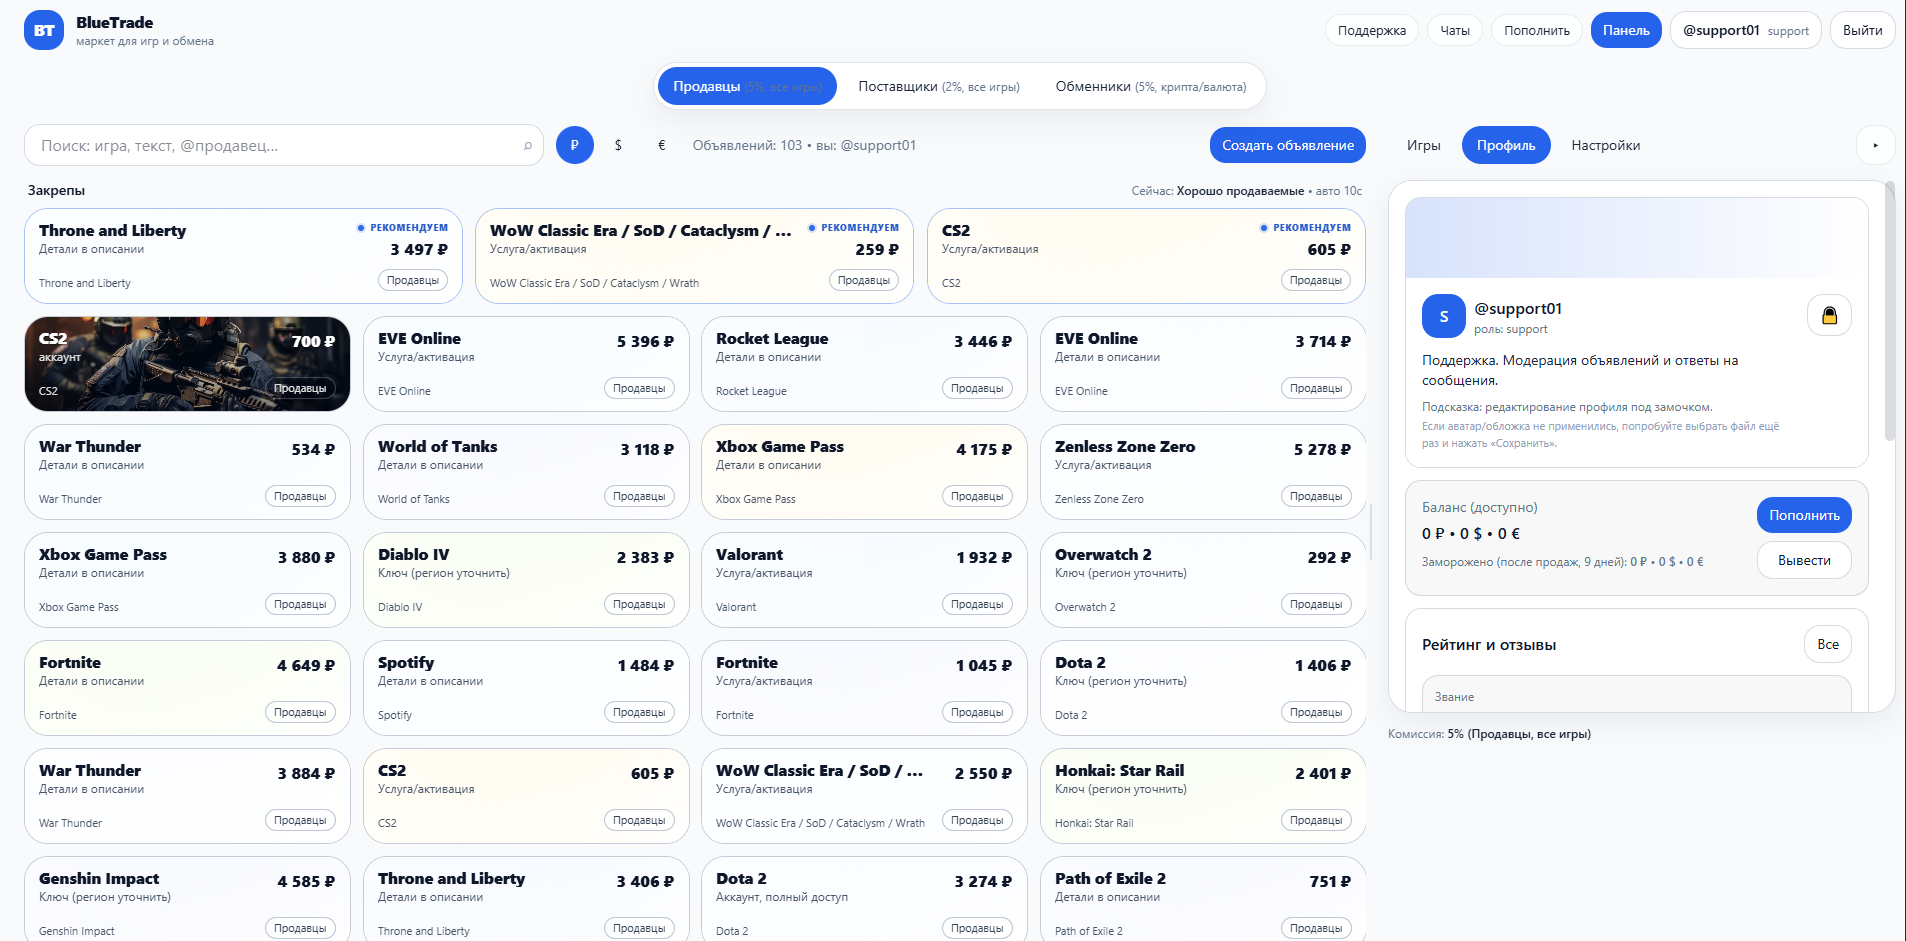Image resolution: width=1906 pixels, height=941 pixels.
Task: Expand all reviews with the Все button
Action: click(1827, 644)
